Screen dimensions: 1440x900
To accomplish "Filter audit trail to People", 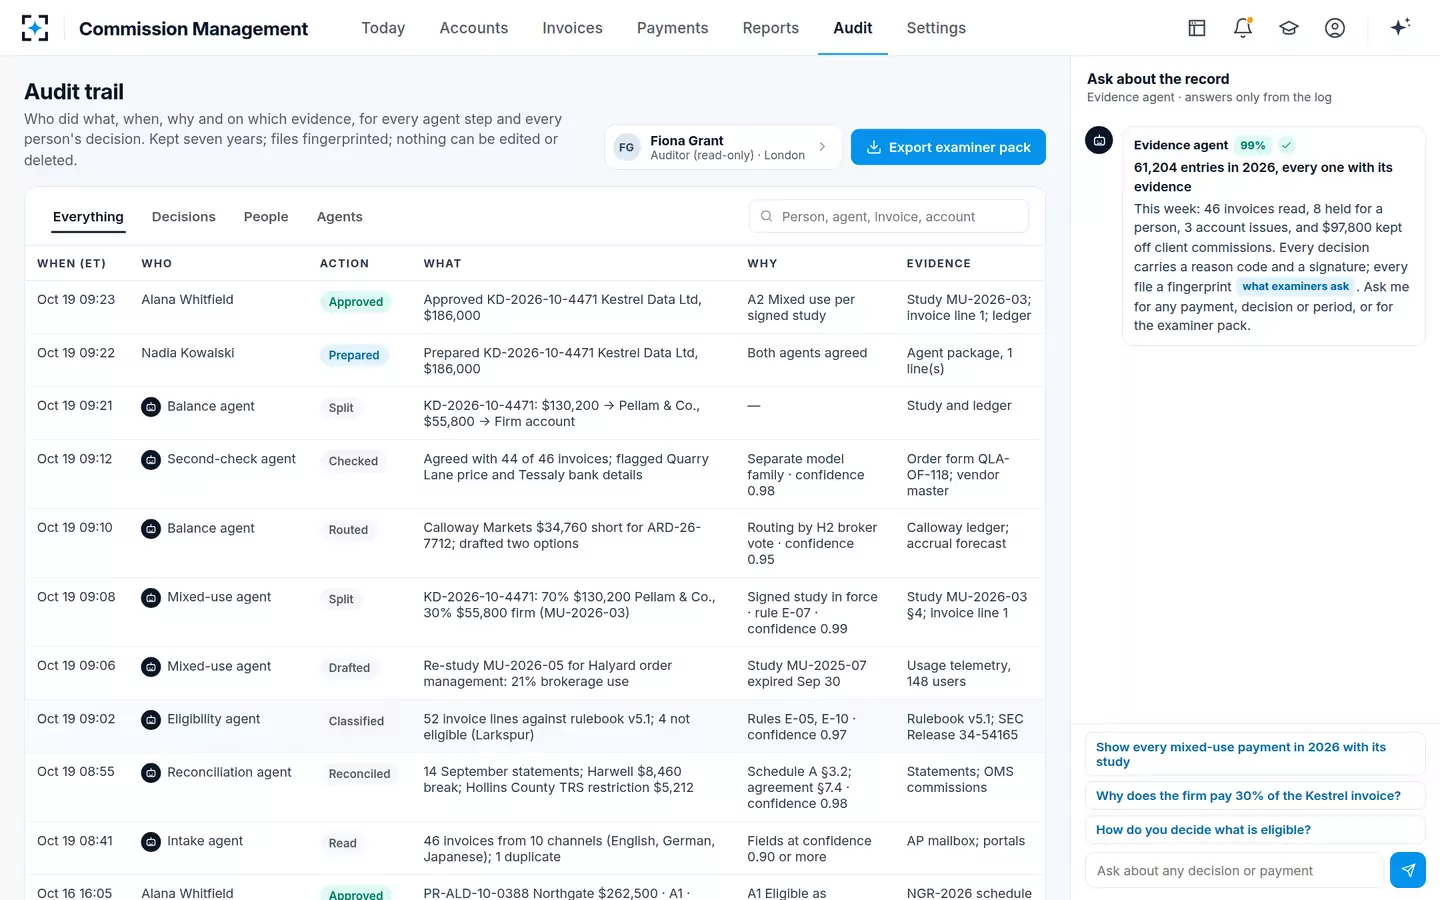I will [x=266, y=217].
